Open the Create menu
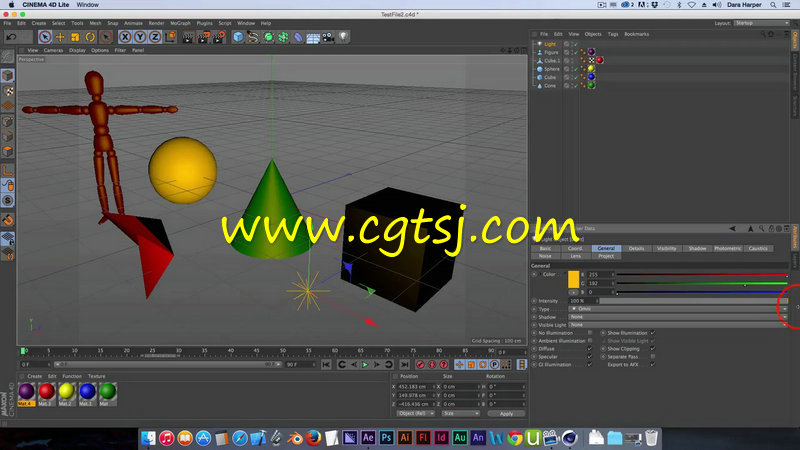This screenshot has width=800, height=450. tap(39, 23)
